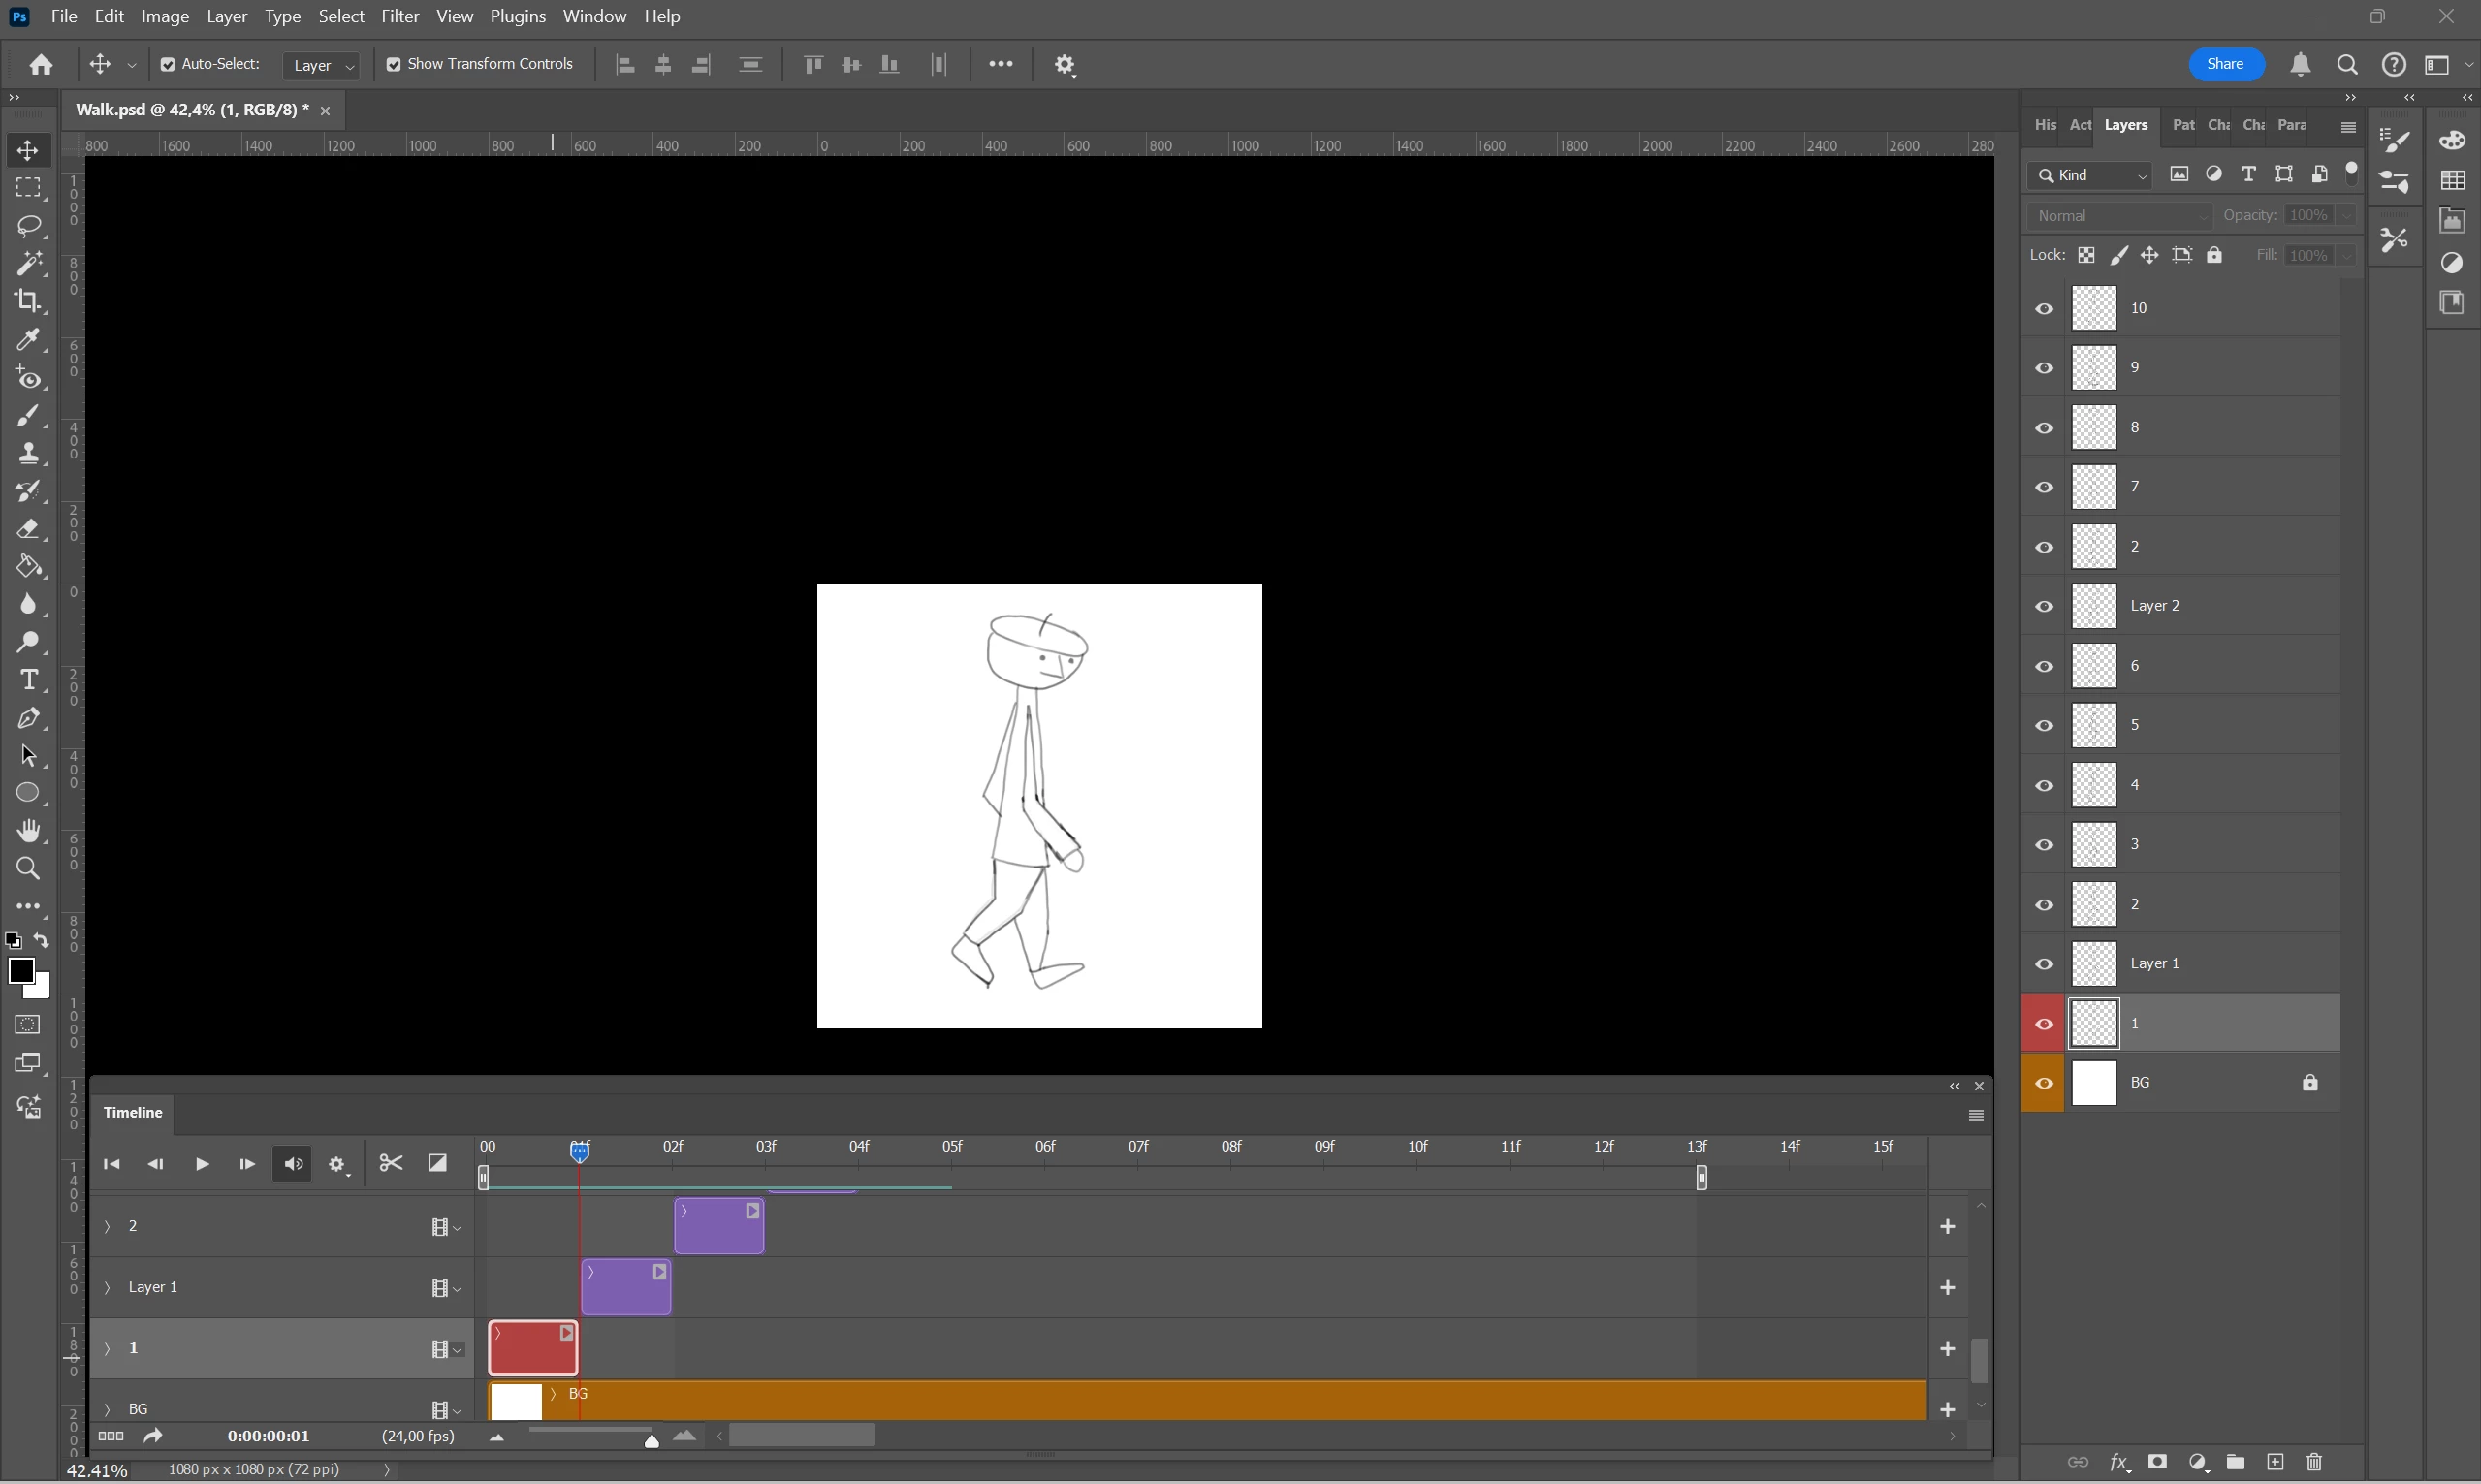2481x1484 pixels.
Task: Select the Zoom tool in toolbar
Action: 28,869
